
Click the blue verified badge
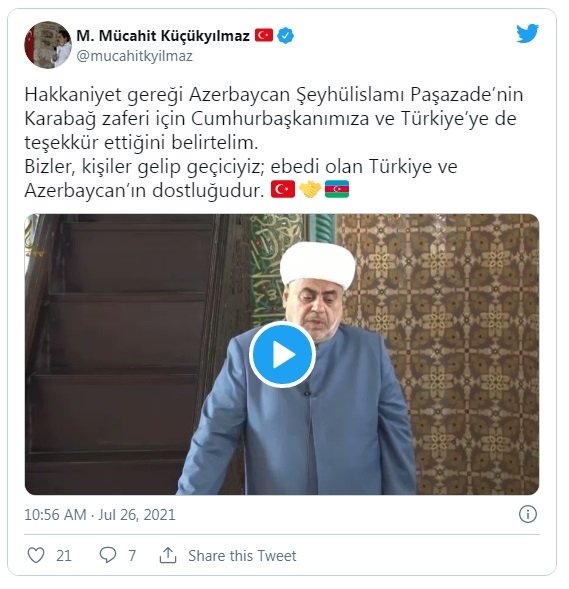click(285, 36)
